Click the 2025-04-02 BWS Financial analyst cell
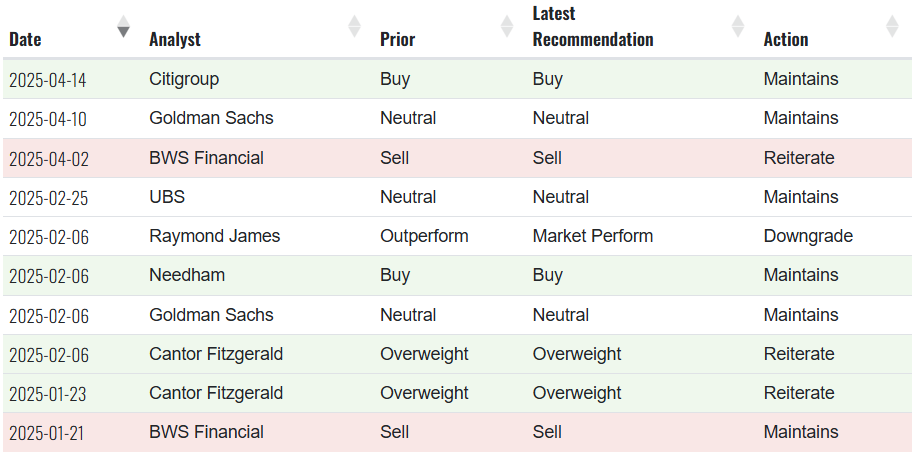The height and width of the screenshot is (453, 915). point(207,158)
